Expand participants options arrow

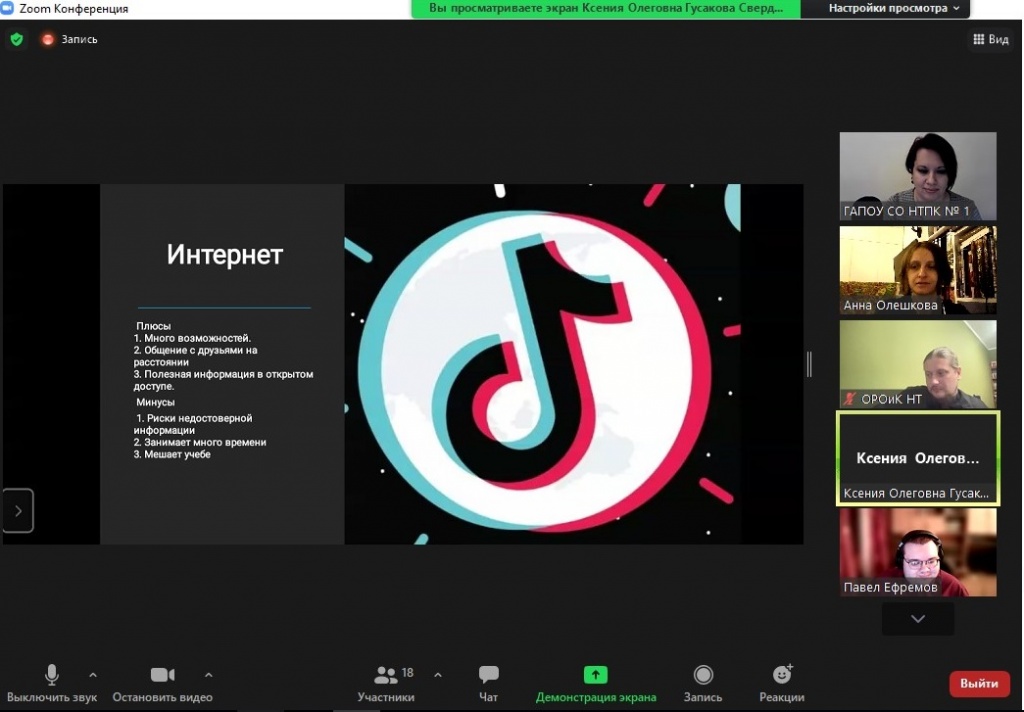click(437, 674)
